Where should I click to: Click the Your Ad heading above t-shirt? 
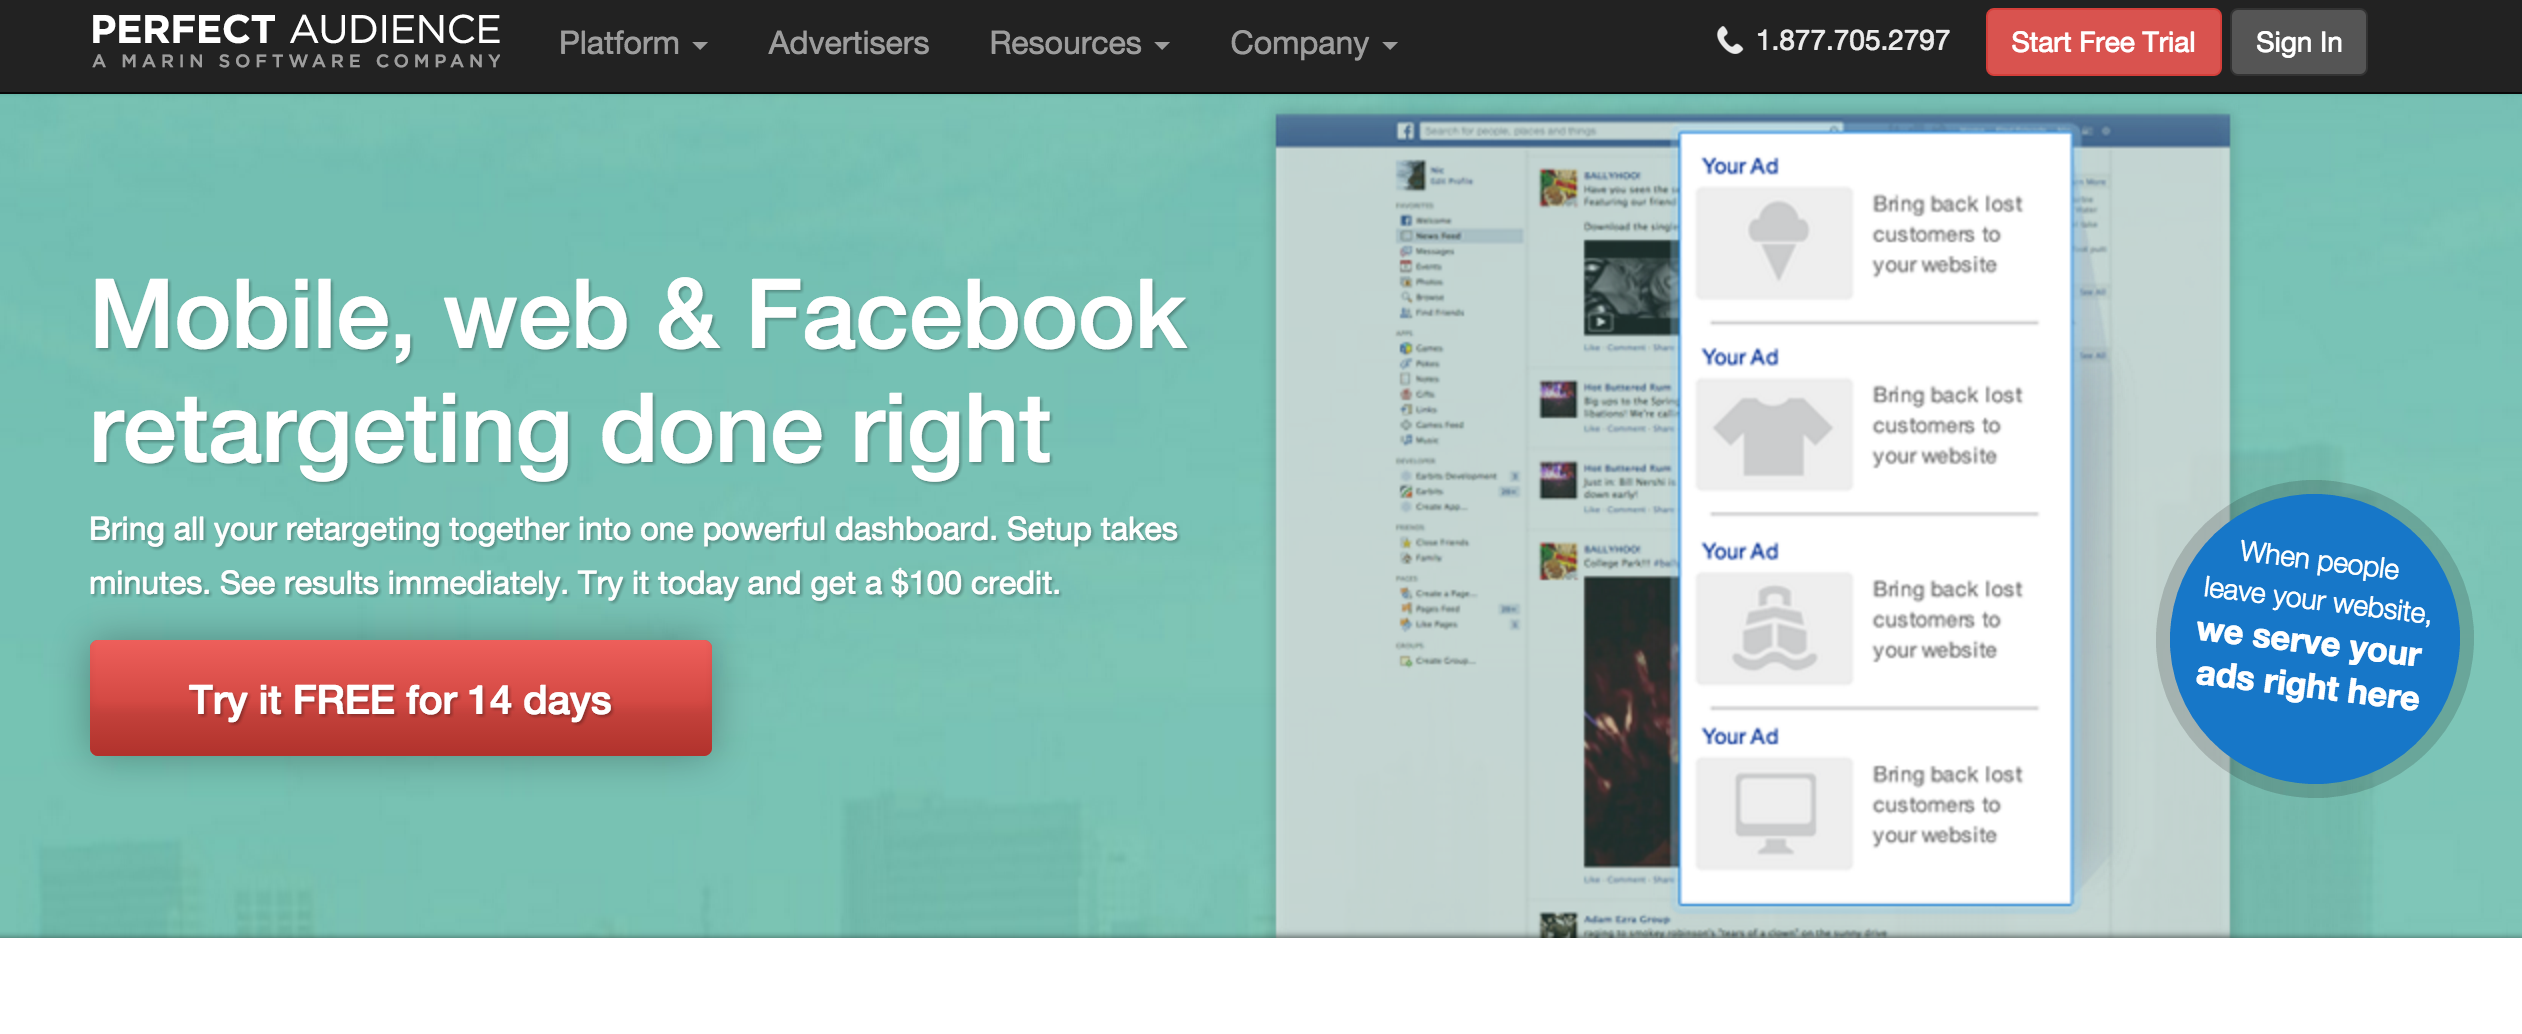coord(1740,357)
